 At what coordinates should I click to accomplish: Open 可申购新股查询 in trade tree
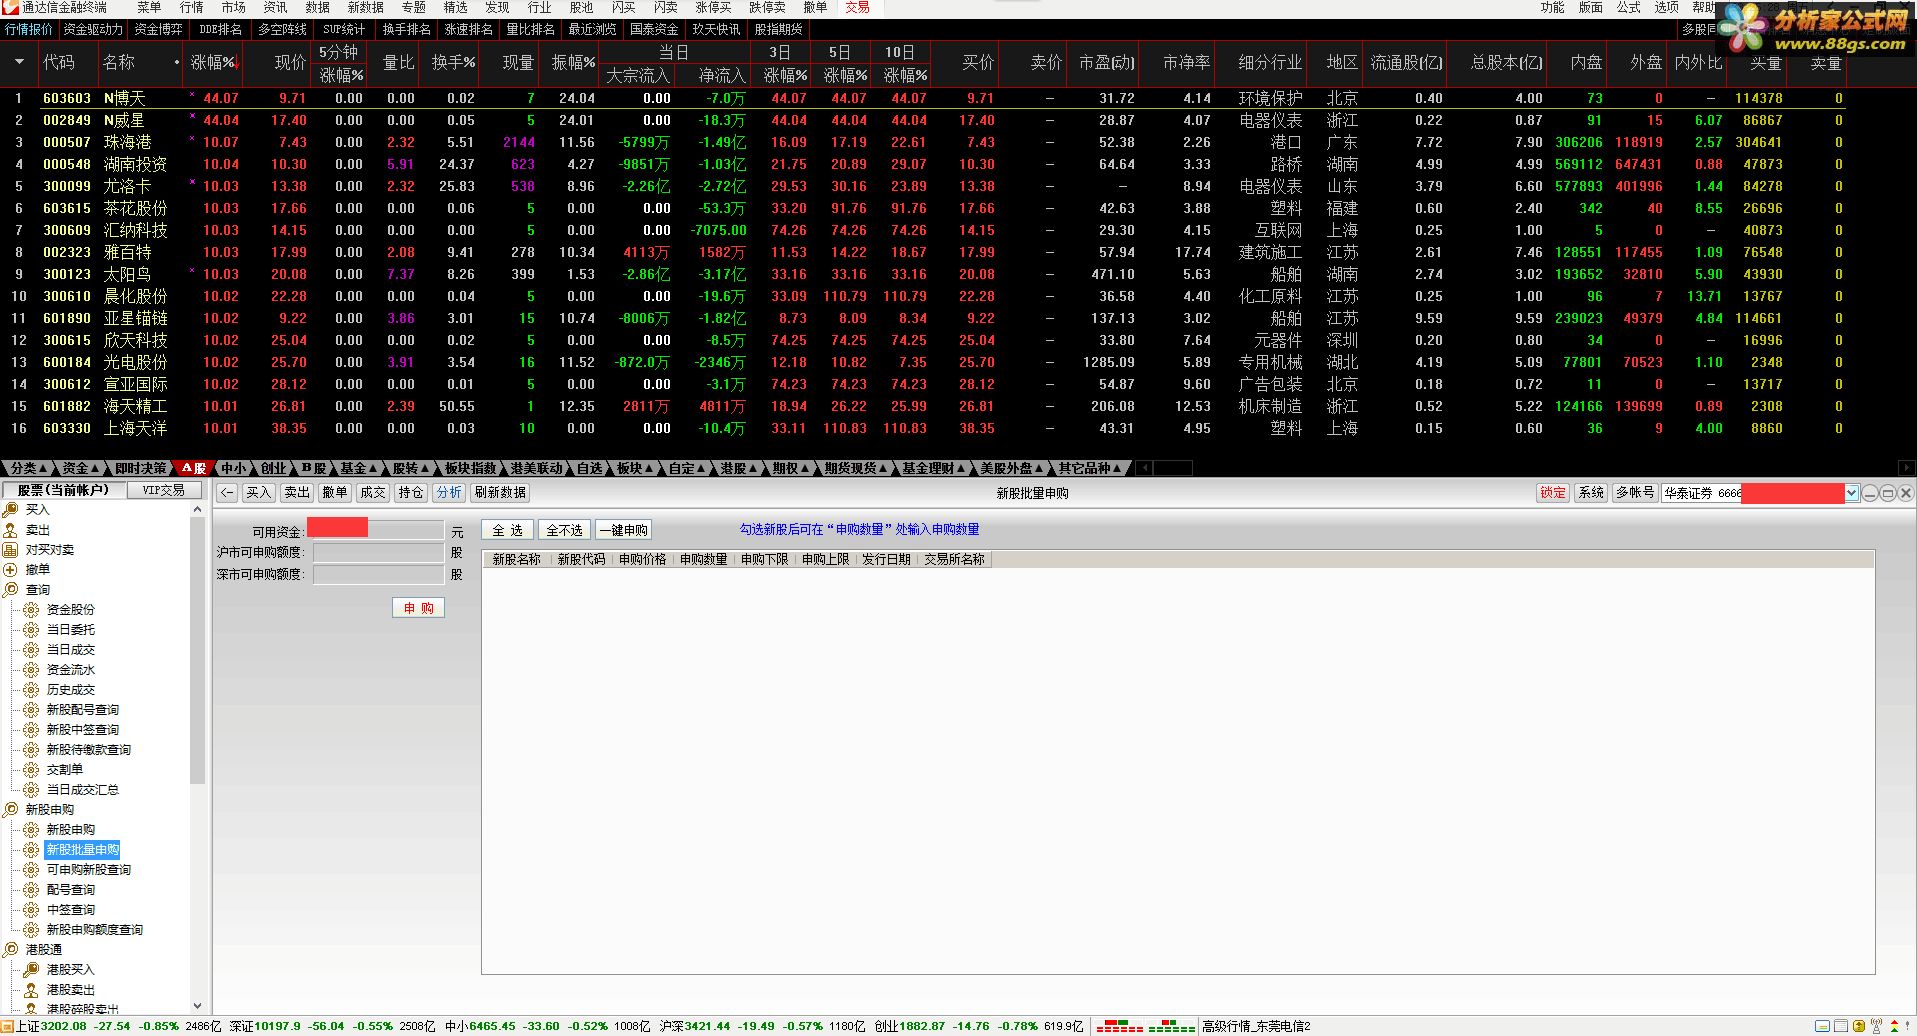click(89, 870)
